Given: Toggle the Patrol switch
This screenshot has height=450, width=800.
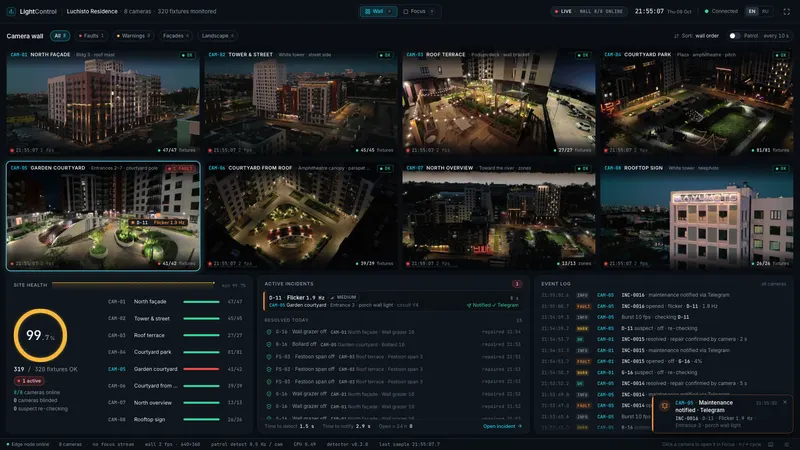Looking at the screenshot, I should pyautogui.click(x=734, y=36).
